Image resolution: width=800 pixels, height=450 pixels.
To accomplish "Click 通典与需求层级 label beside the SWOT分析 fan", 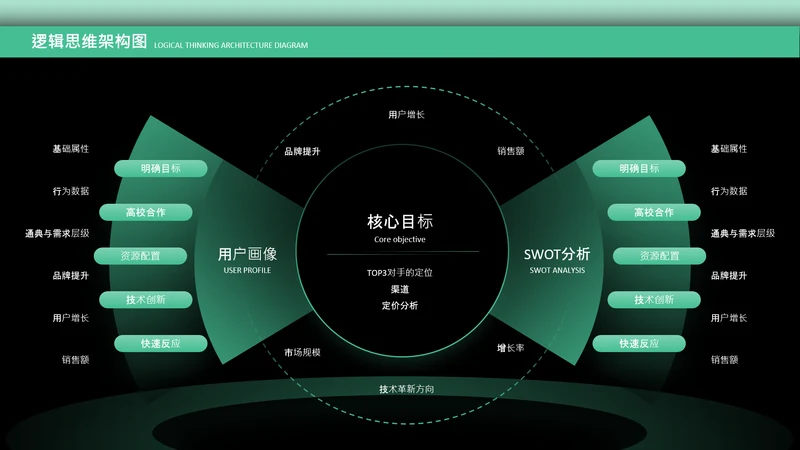I will tap(743, 234).
